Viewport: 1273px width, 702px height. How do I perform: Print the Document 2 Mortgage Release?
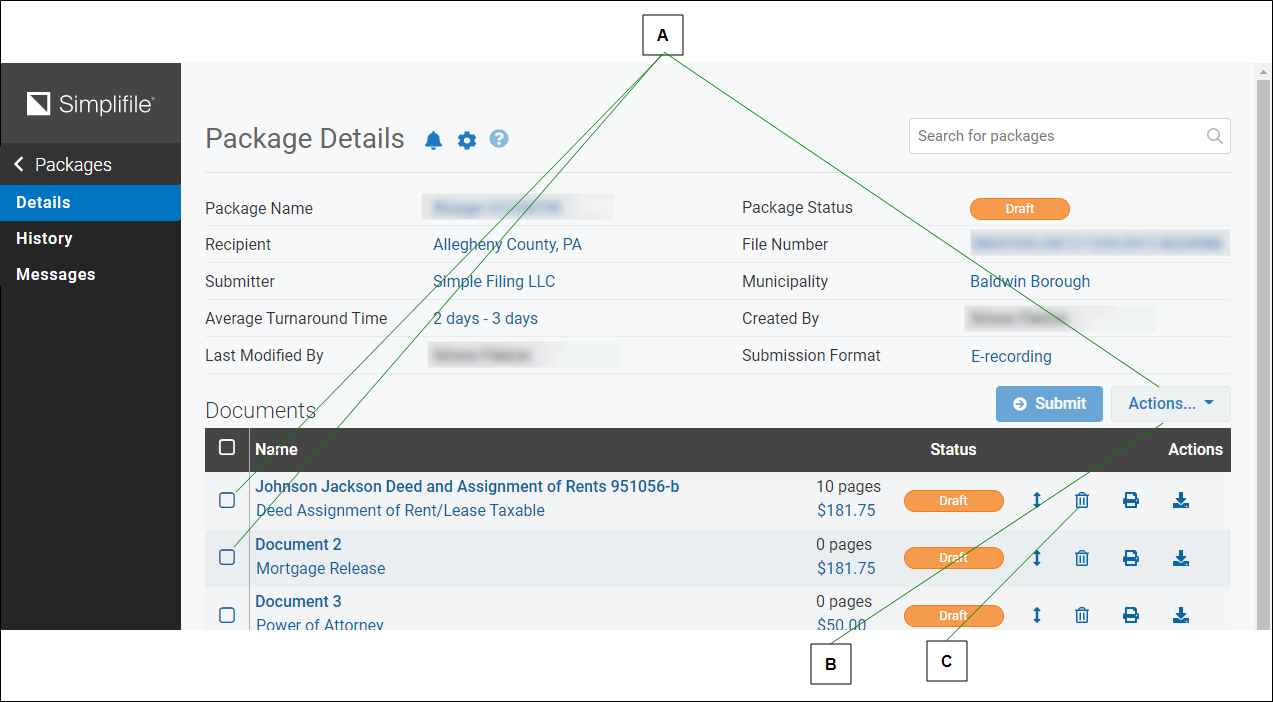coord(1130,558)
